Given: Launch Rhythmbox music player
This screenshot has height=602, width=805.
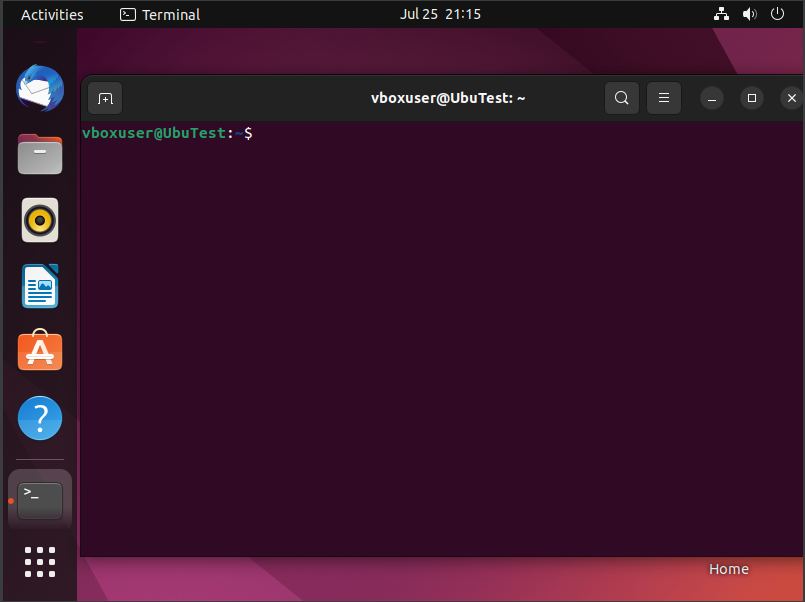Looking at the screenshot, I should (40, 220).
